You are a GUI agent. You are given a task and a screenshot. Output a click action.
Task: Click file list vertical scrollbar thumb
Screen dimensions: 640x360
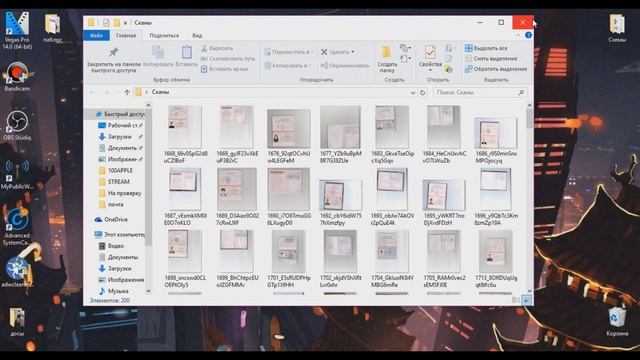coord(529,119)
